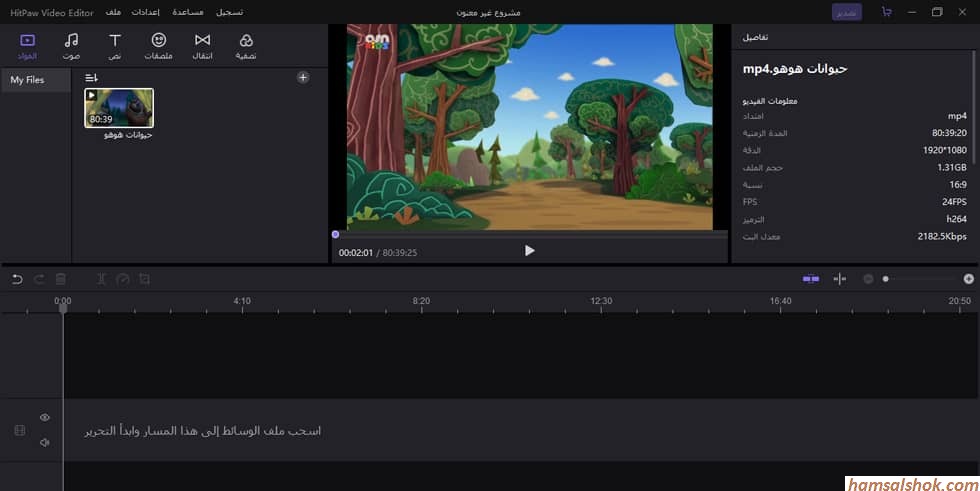Click the 1.31GB file size value
Screen dimensions: 980x491
pyautogui.click(x=951, y=167)
